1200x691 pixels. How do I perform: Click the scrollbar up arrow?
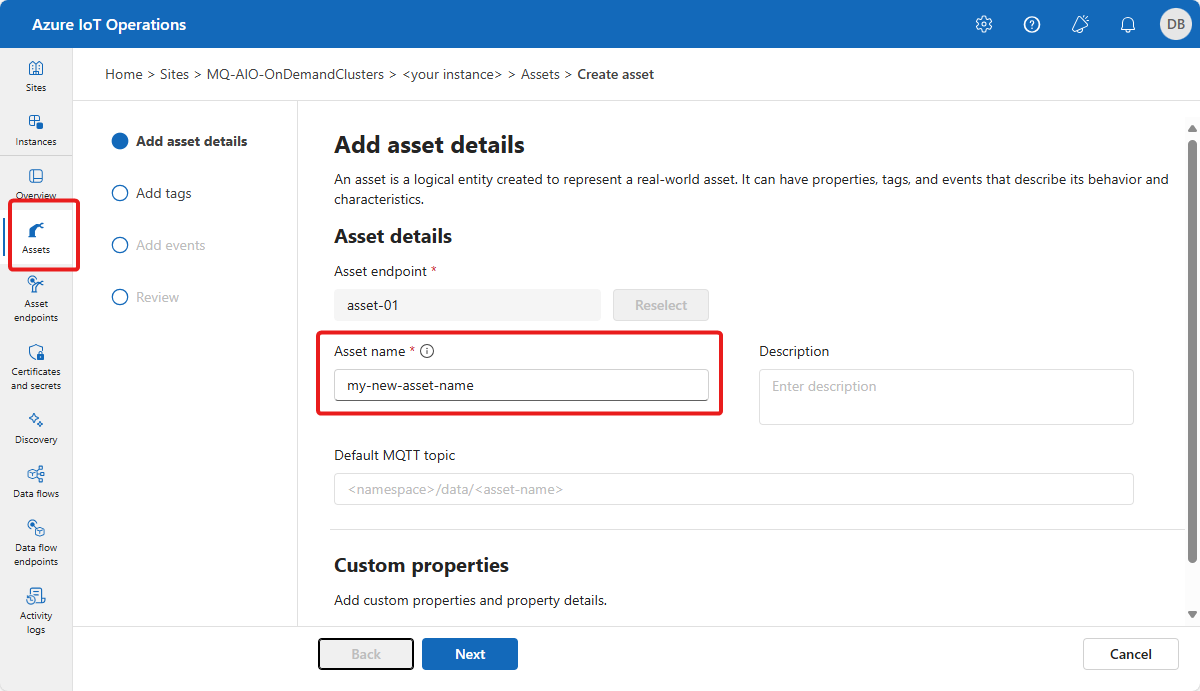pos(1192,128)
